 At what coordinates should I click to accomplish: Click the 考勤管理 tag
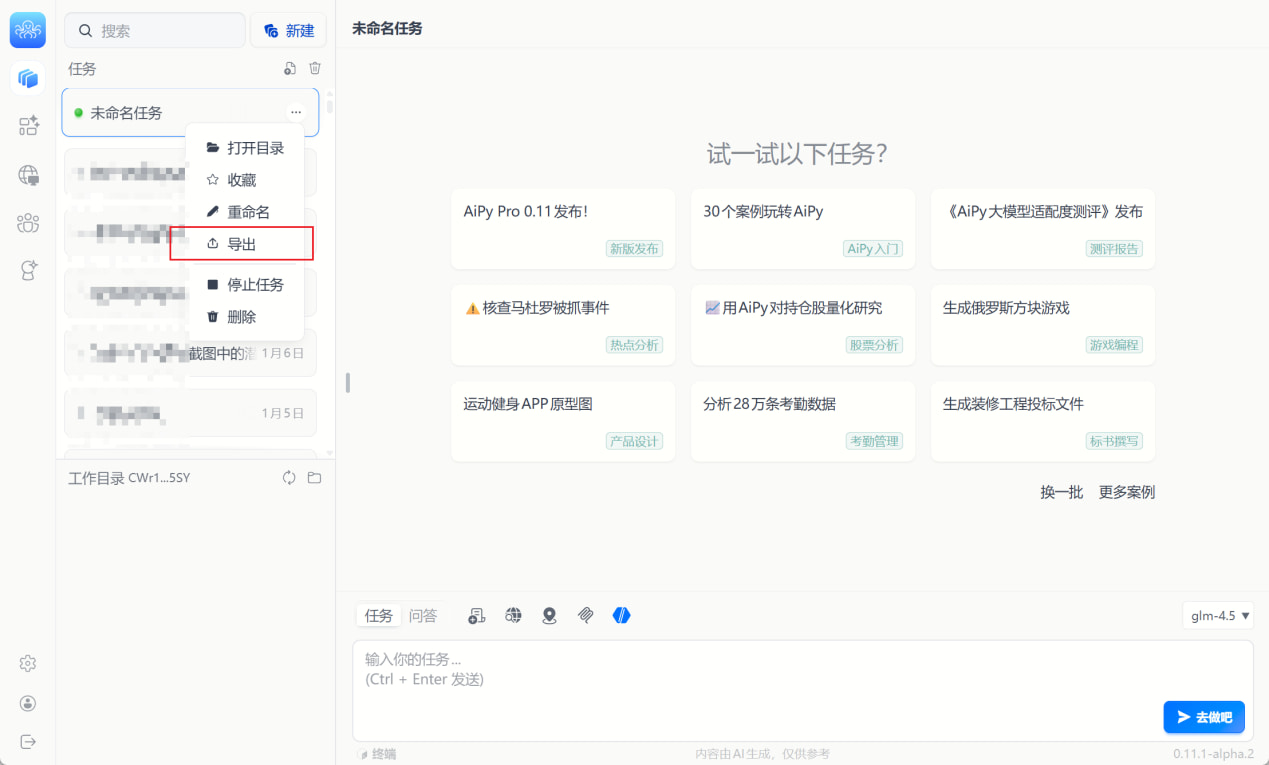coord(874,441)
